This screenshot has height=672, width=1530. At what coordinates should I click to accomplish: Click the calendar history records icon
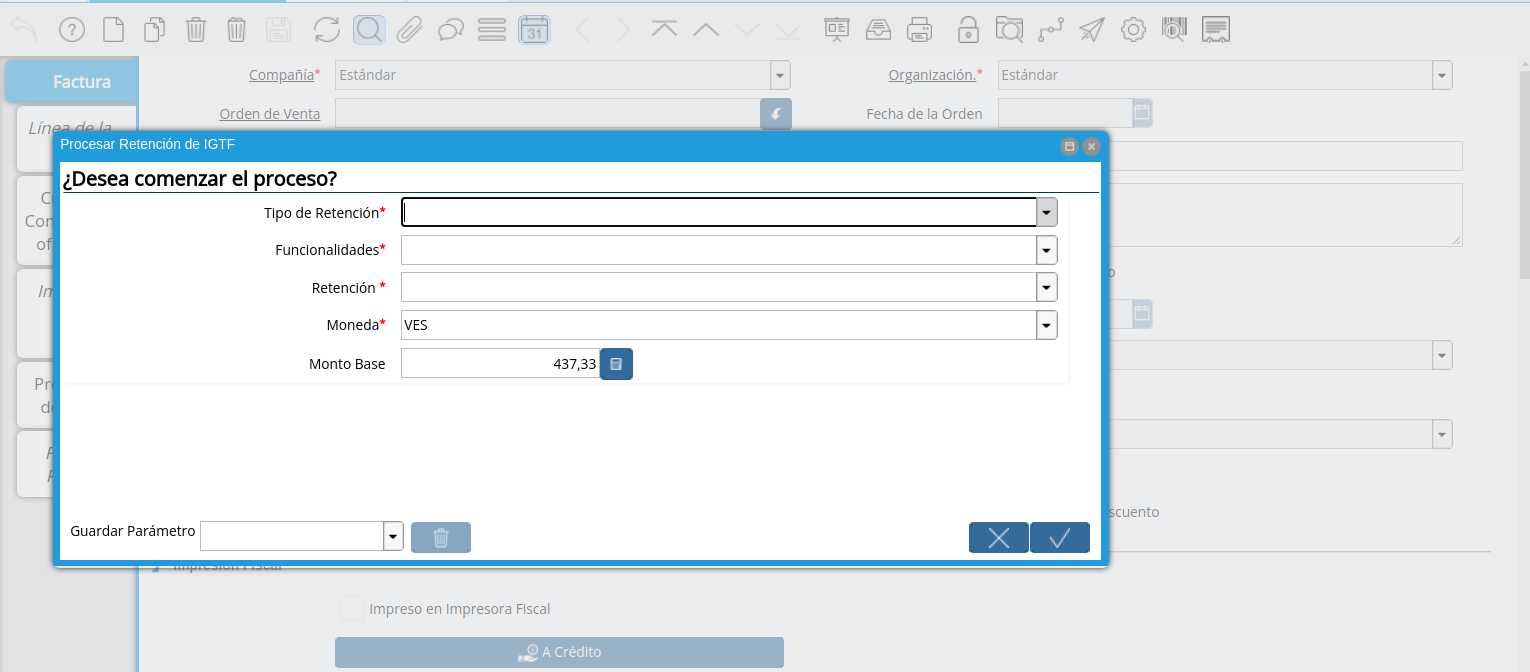pyautogui.click(x=534, y=30)
